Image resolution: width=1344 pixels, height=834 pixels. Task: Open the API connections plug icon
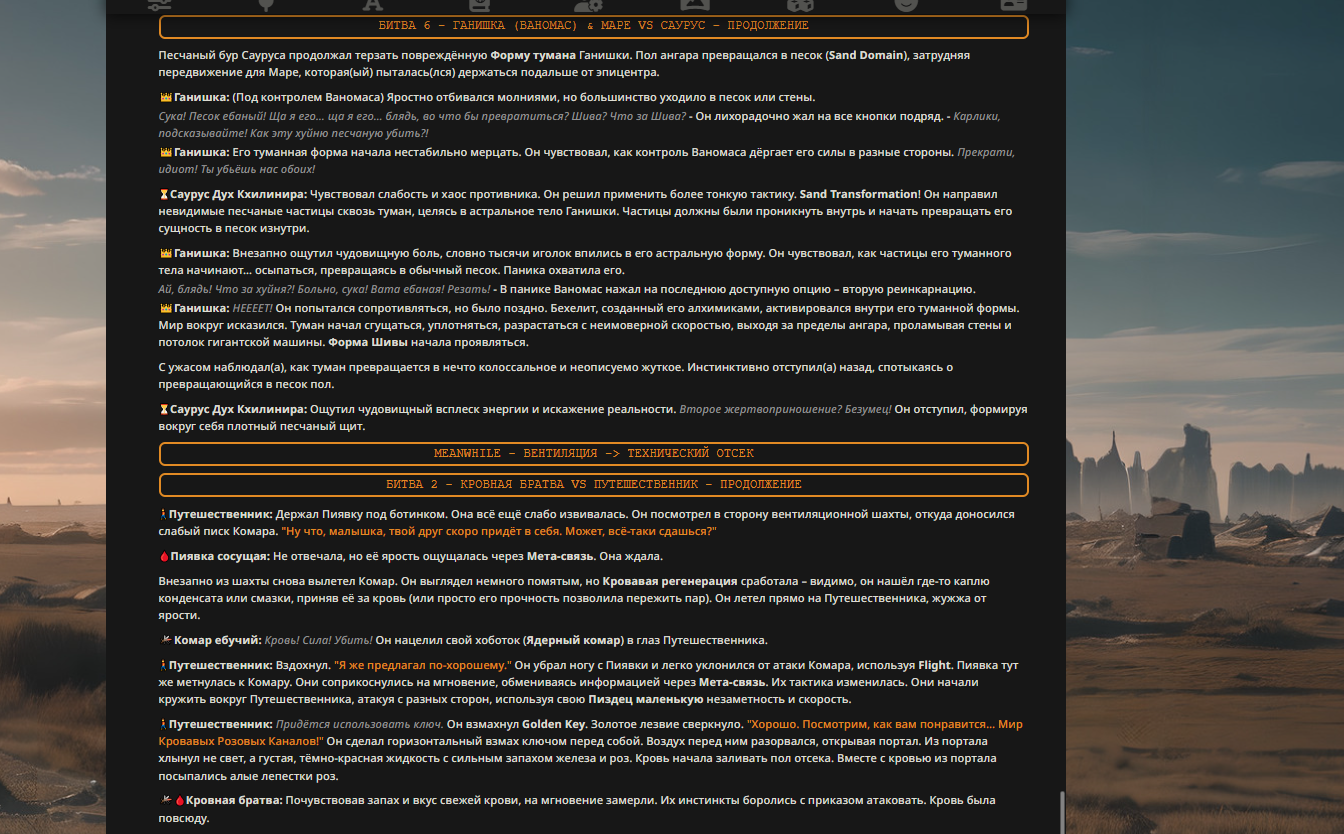266,4
